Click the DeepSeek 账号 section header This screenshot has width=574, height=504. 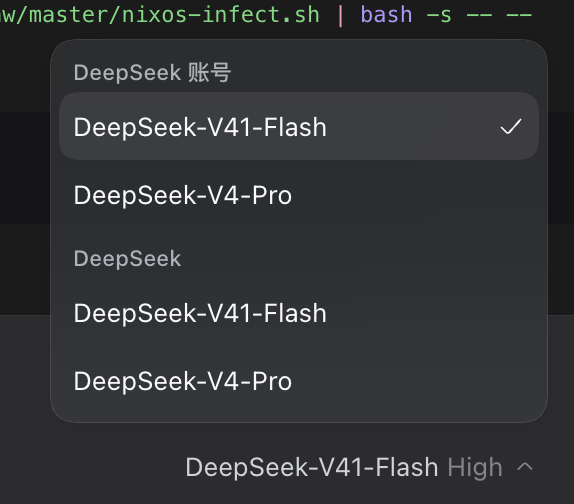click(x=152, y=72)
